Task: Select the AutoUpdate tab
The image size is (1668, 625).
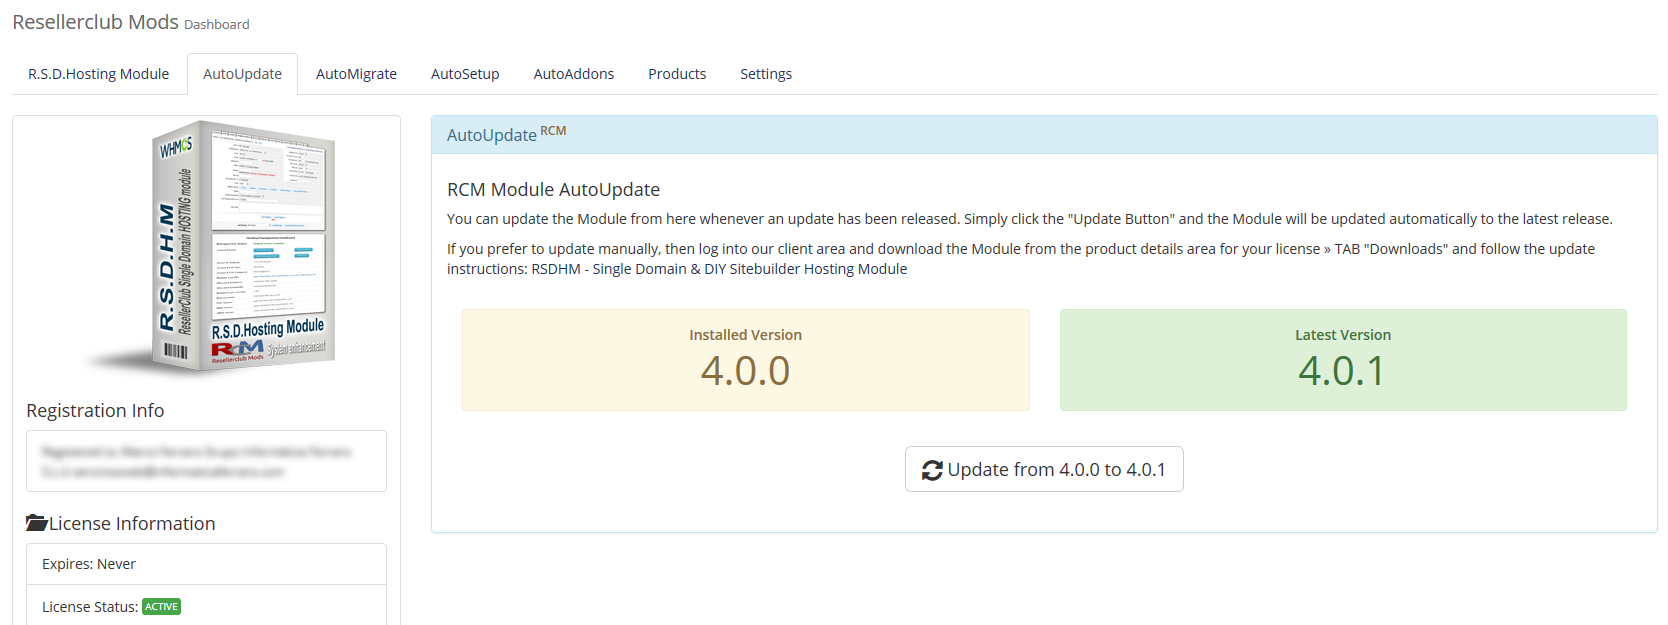Action: 242,74
